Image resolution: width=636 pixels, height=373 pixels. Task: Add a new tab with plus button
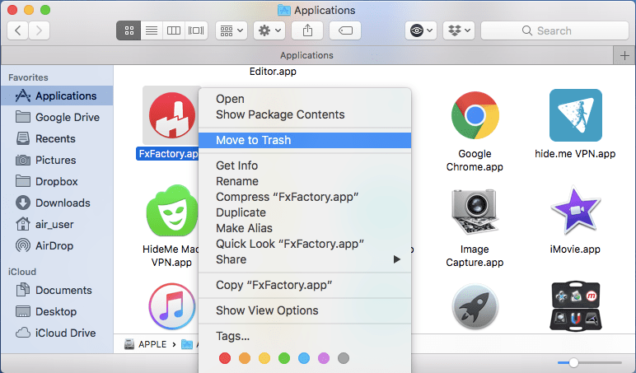click(624, 55)
